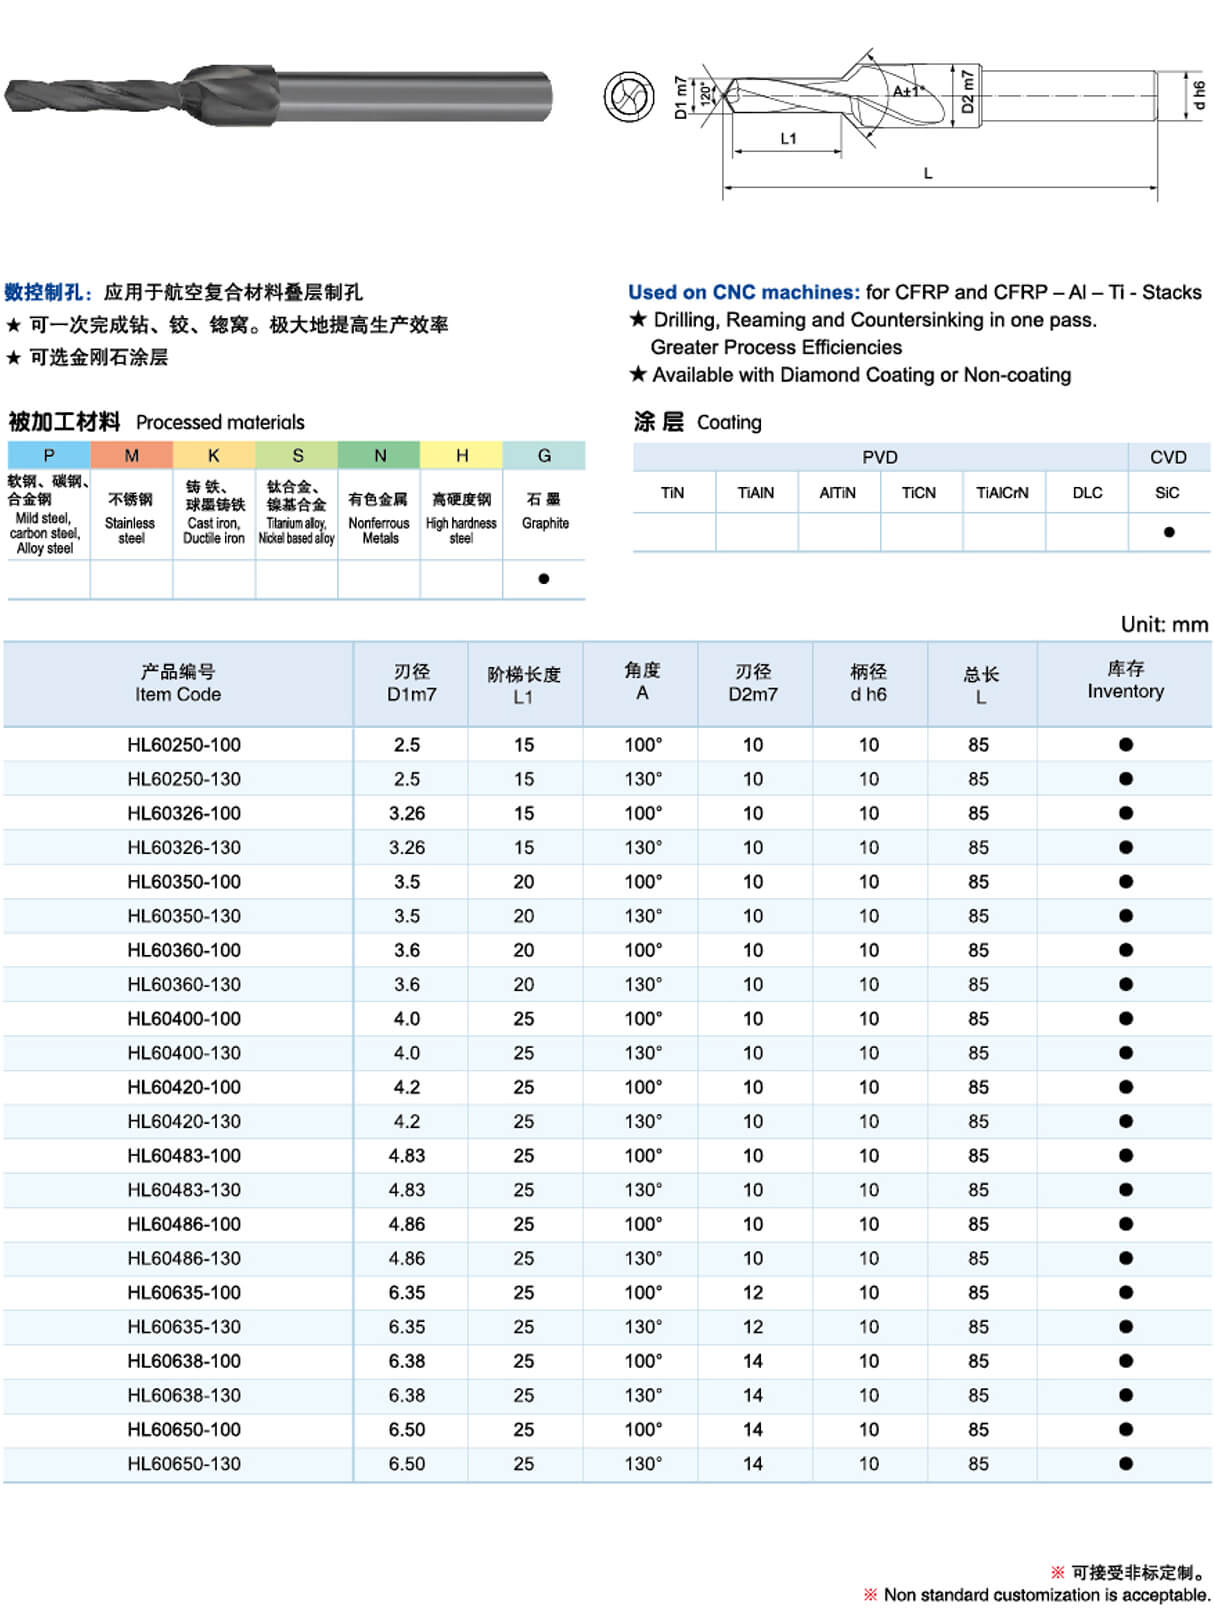Click item code HL60326-130
This screenshot has height=1608, width=1215.
coord(184,848)
